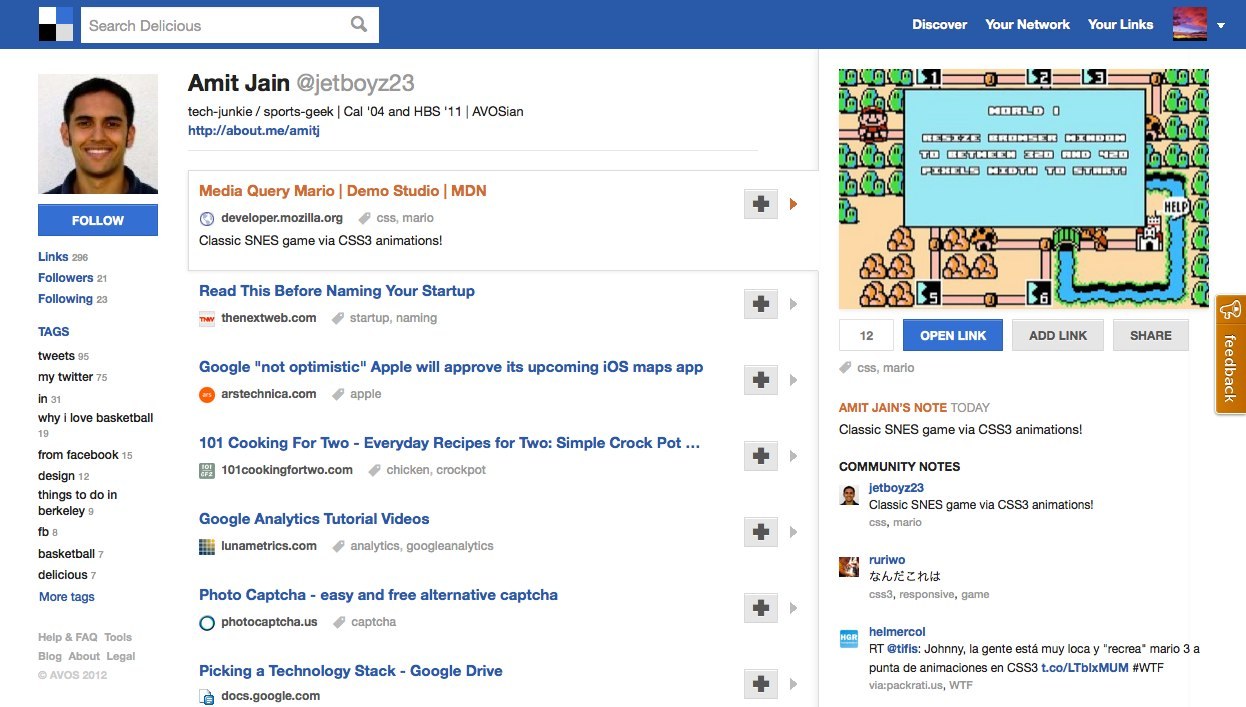Expand arrow for Google Analytics Tutorial Videos
Viewport: 1246px width, 707px height.
click(794, 532)
